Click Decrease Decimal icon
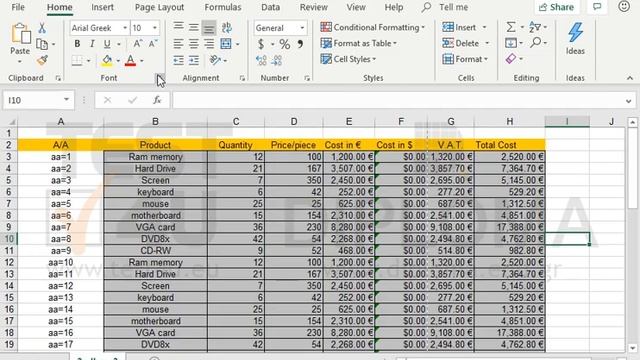Screen dimensions: 640x360 coord(277,60)
